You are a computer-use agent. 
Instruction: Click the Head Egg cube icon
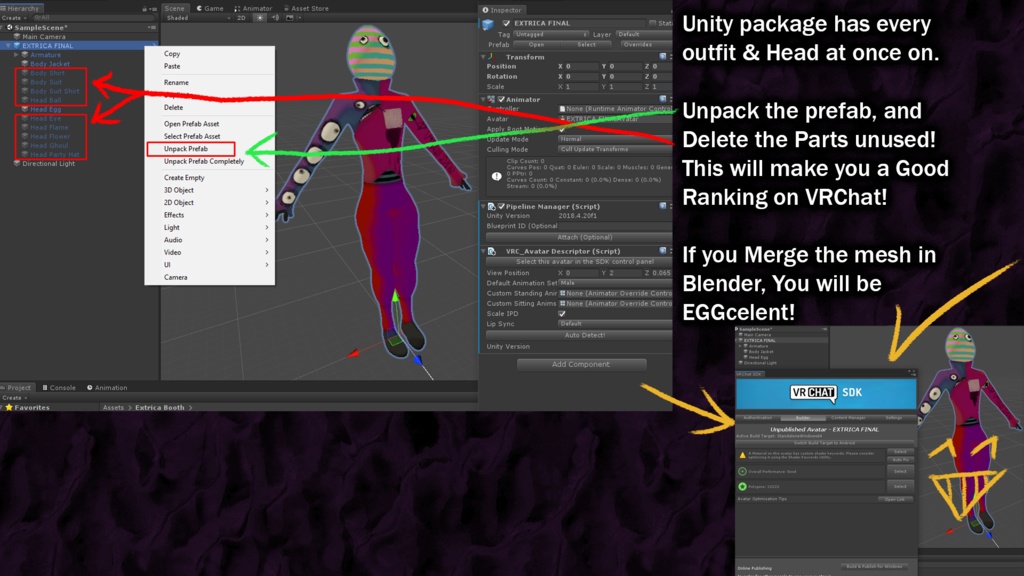pyautogui.click(x=25, y=109)
